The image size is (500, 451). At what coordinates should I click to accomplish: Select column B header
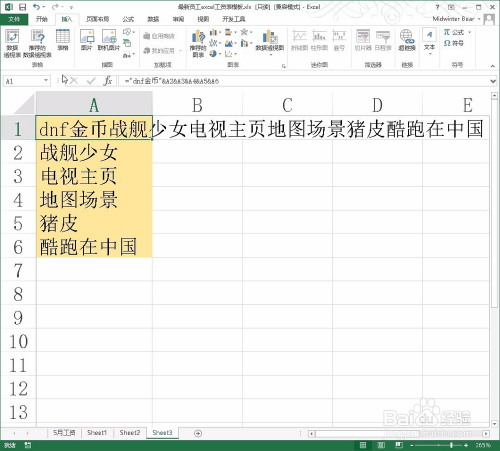197,105
